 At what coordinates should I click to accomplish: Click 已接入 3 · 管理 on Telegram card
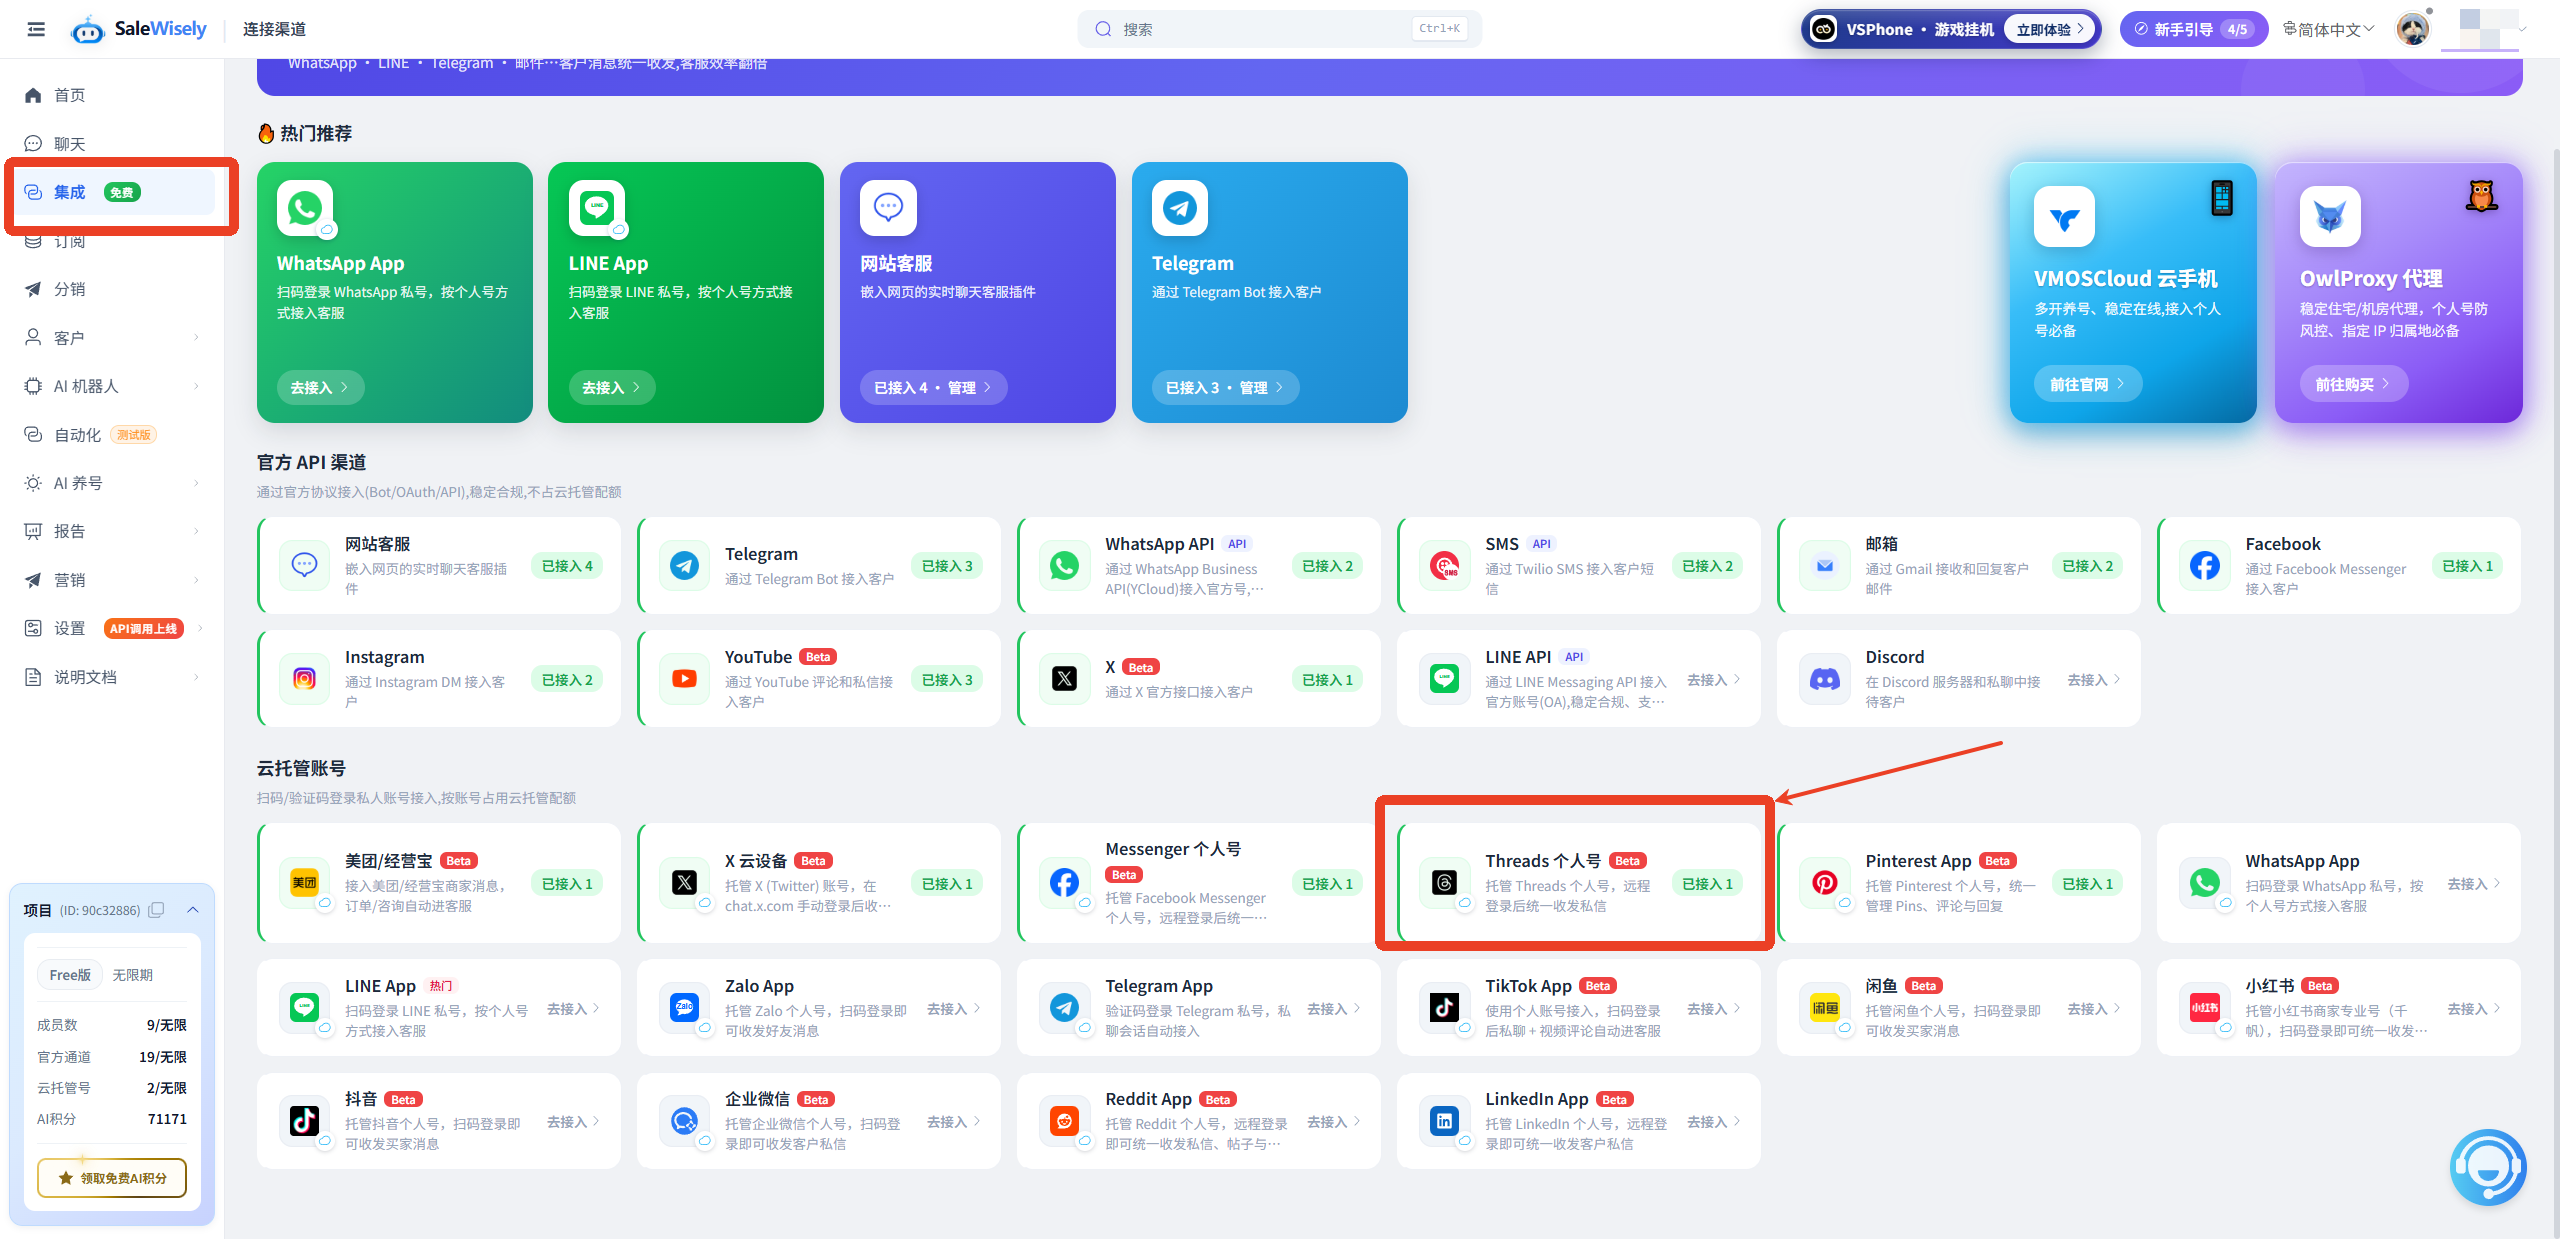tap(1225, 387)
